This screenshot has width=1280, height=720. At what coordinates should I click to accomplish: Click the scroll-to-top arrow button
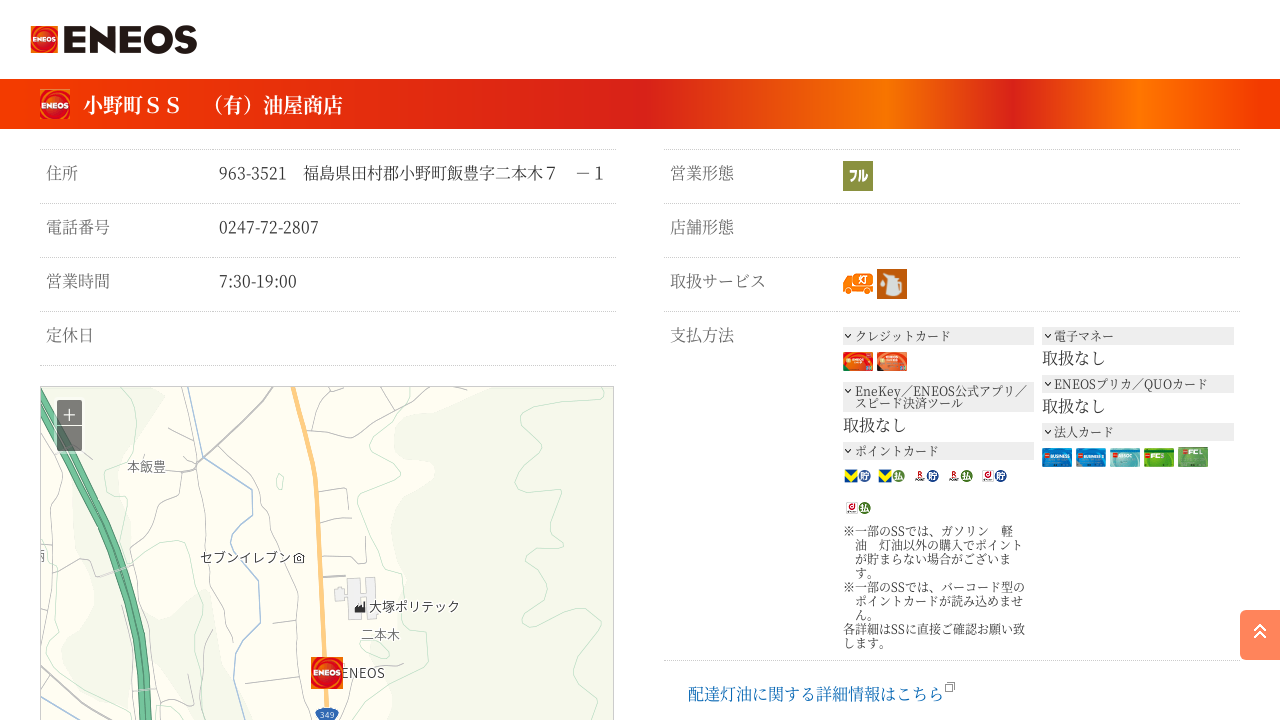(1260, 634)
